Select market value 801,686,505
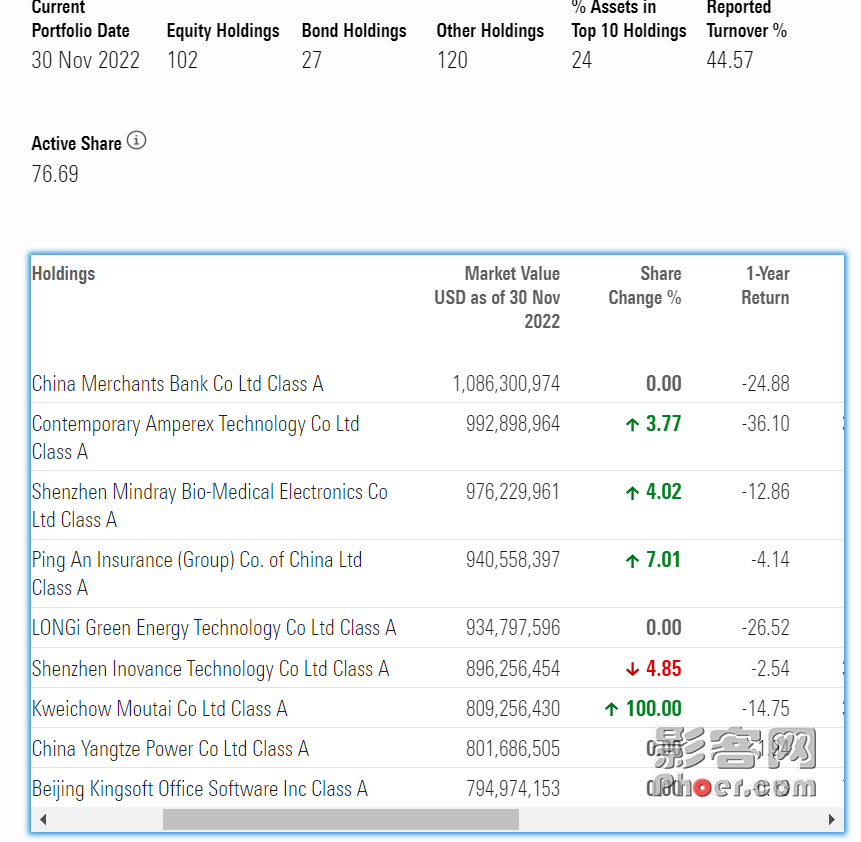 pos(513,749)
